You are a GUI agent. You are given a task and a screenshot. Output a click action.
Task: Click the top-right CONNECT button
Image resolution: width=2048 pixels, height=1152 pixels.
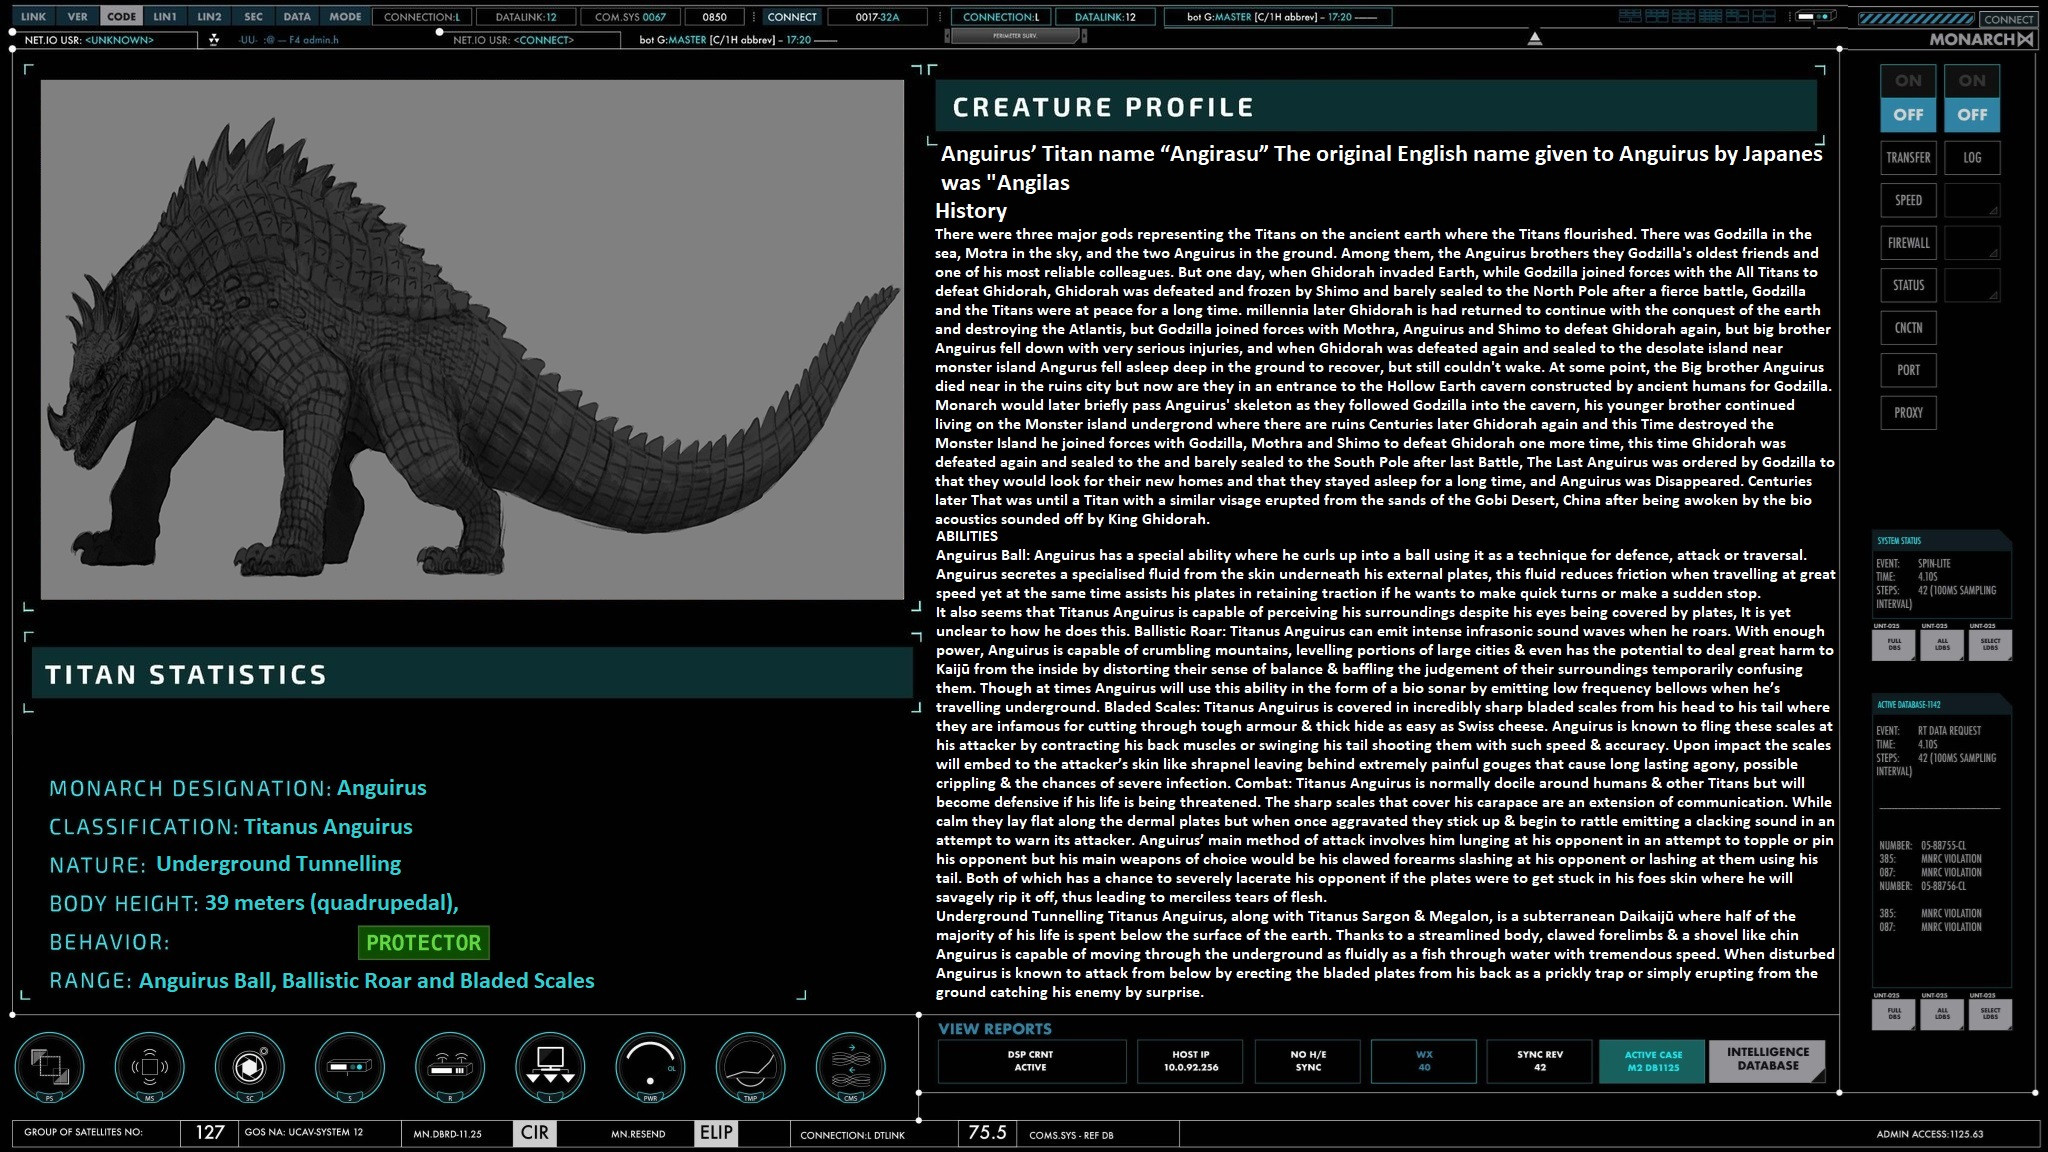(x=2009, y=19)
